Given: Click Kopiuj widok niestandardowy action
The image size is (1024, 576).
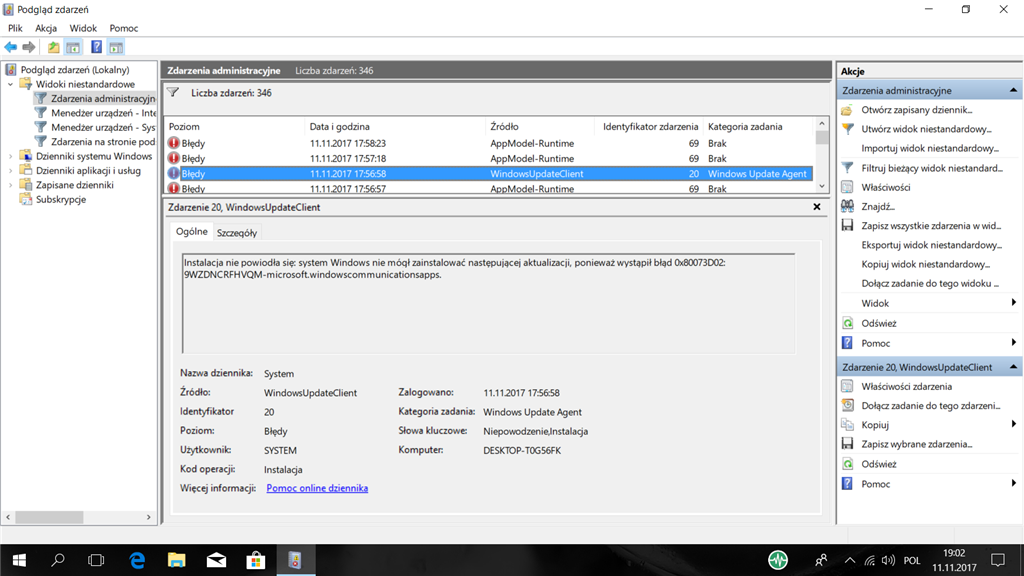Looking at the screenshot, I should pos(925,264).
